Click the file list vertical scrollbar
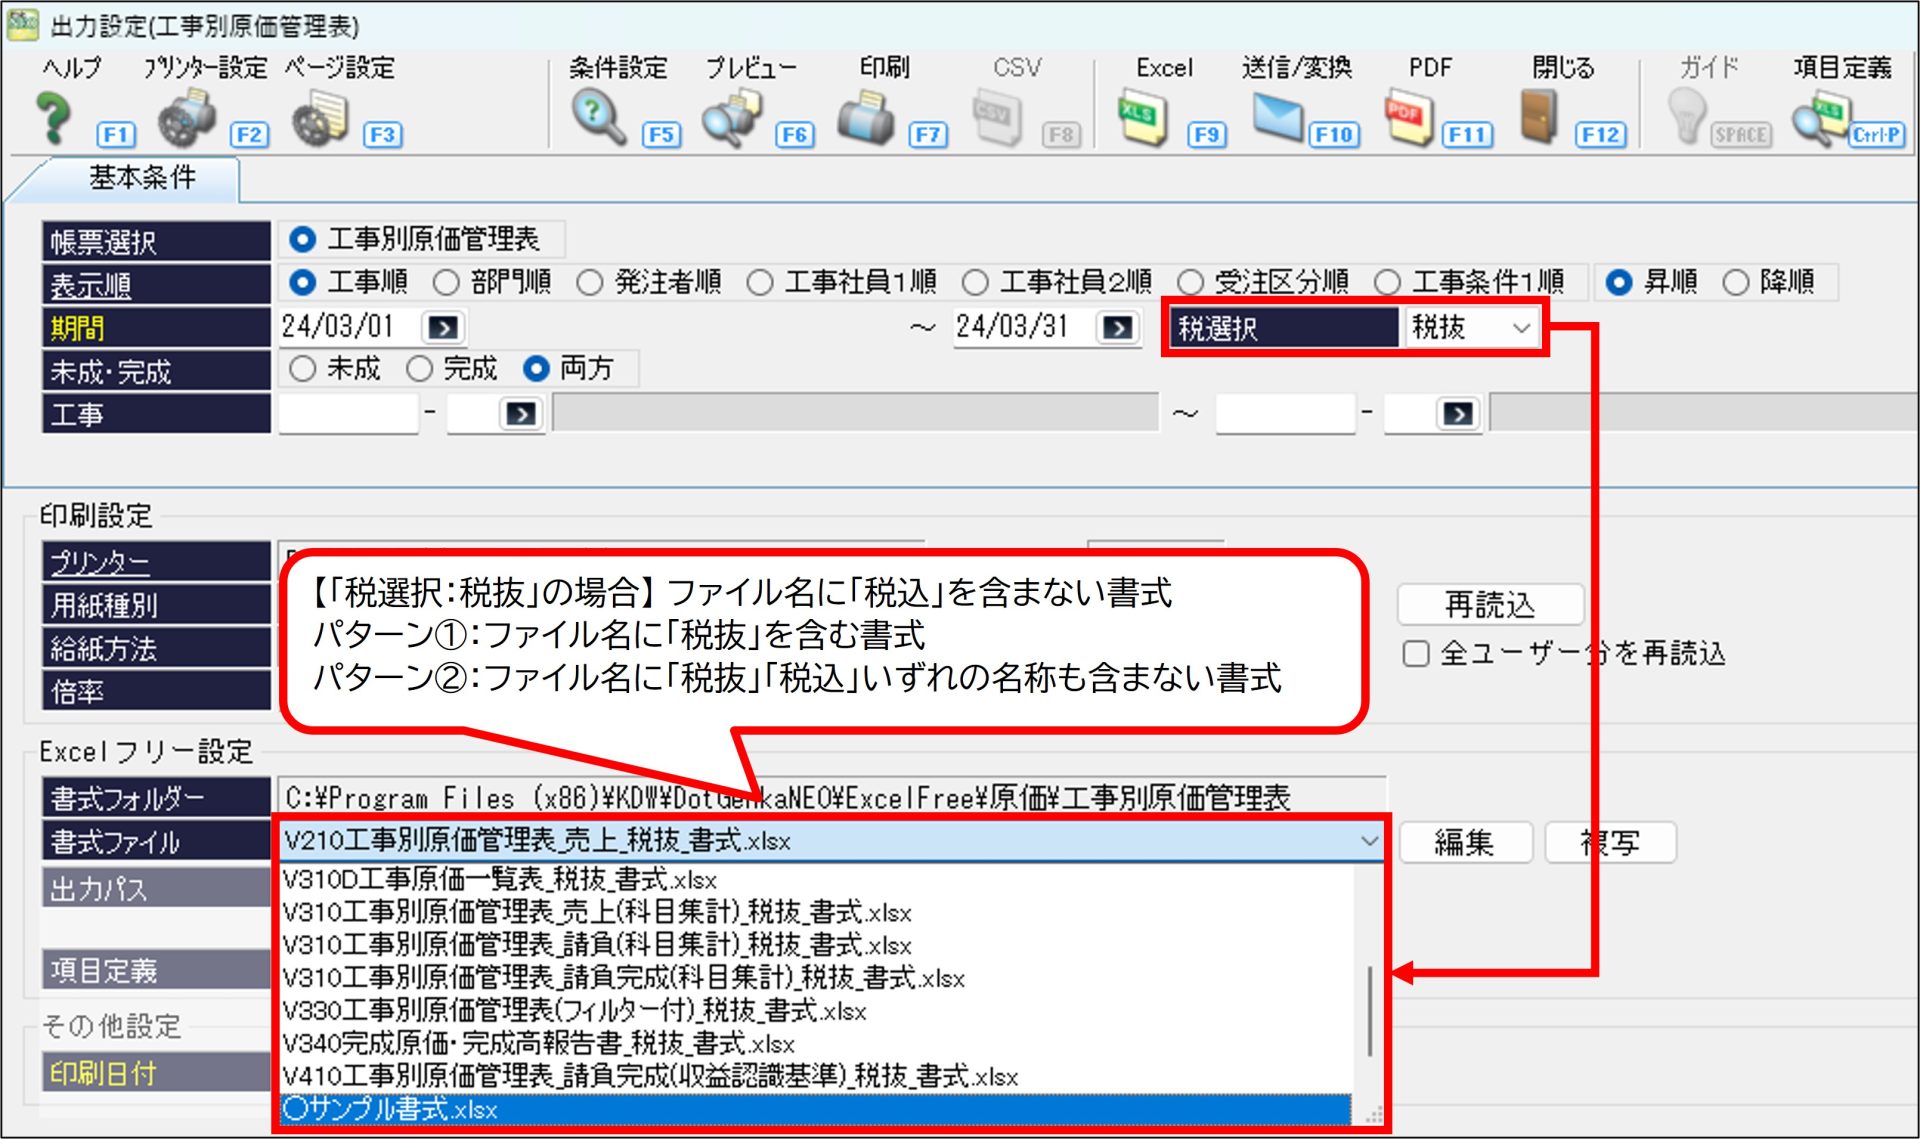 pyautogui.click(x=1369, y=1010)
